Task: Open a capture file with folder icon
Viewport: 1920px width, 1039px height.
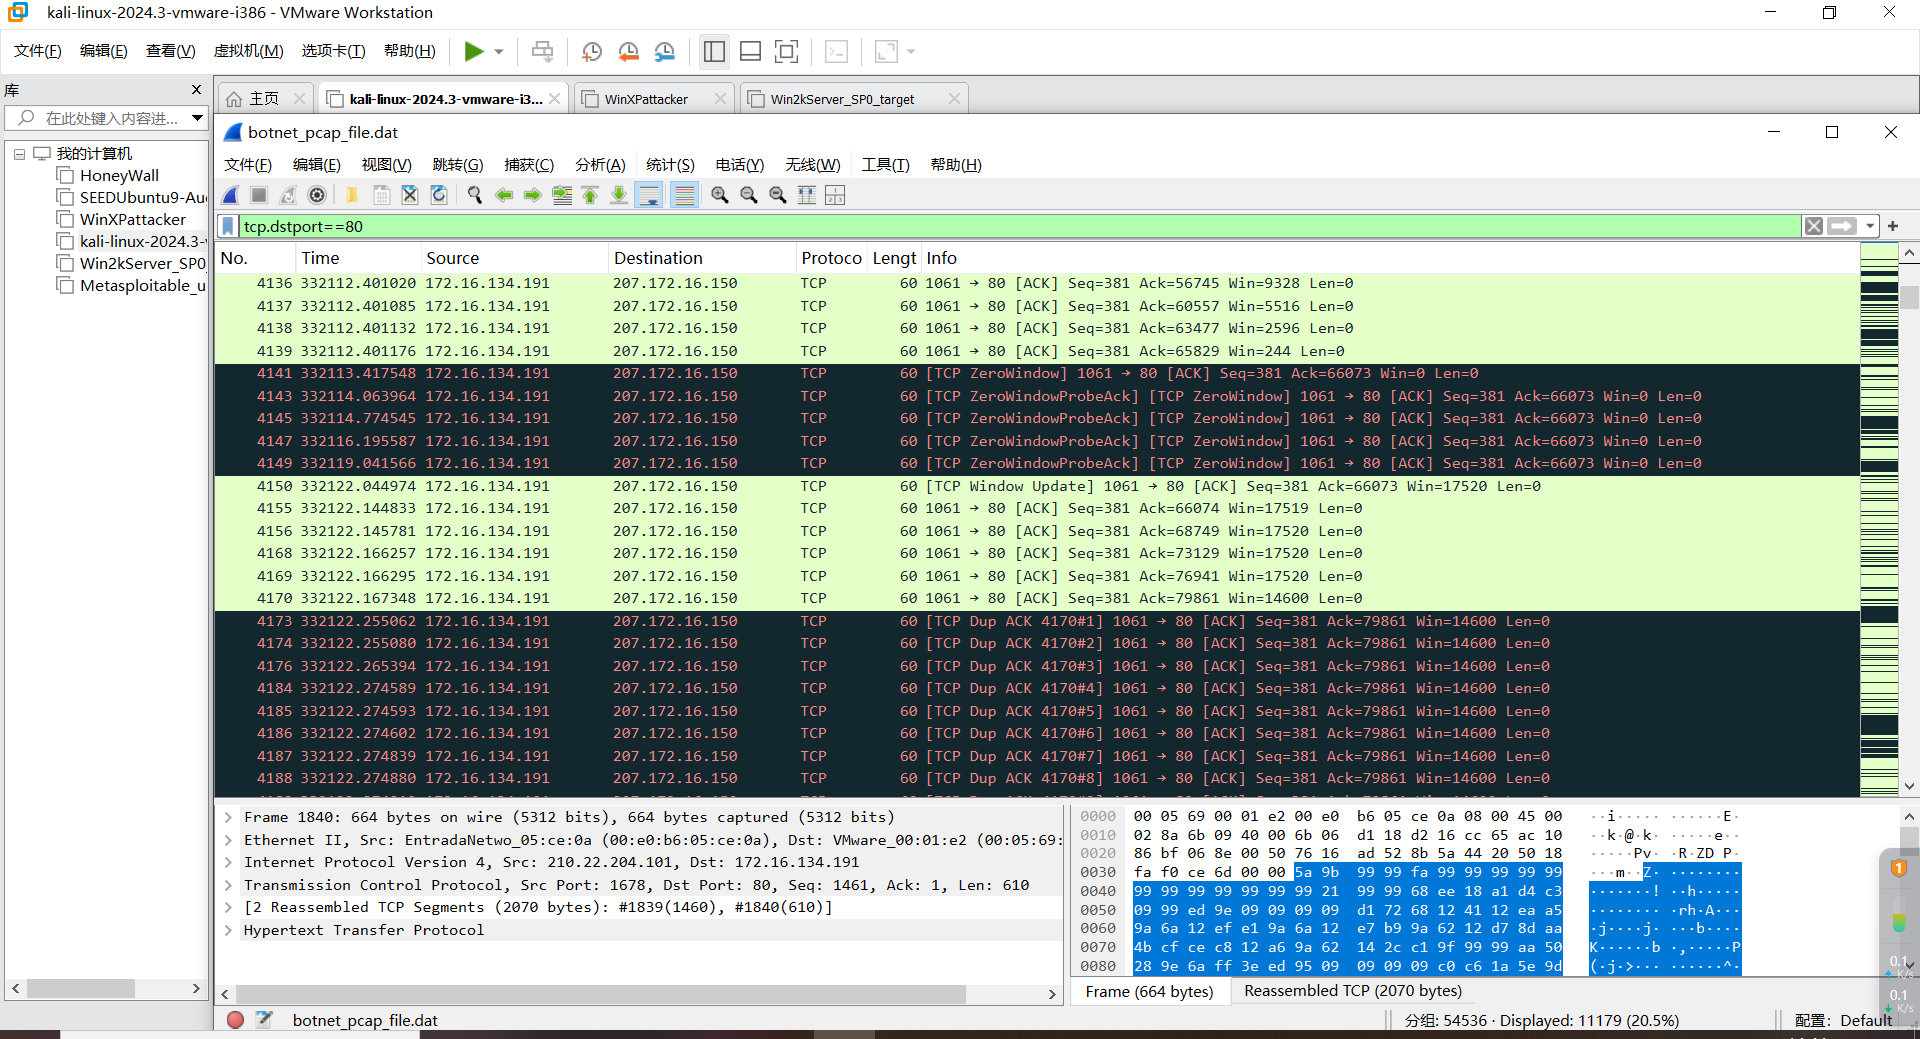Action: 352,195
